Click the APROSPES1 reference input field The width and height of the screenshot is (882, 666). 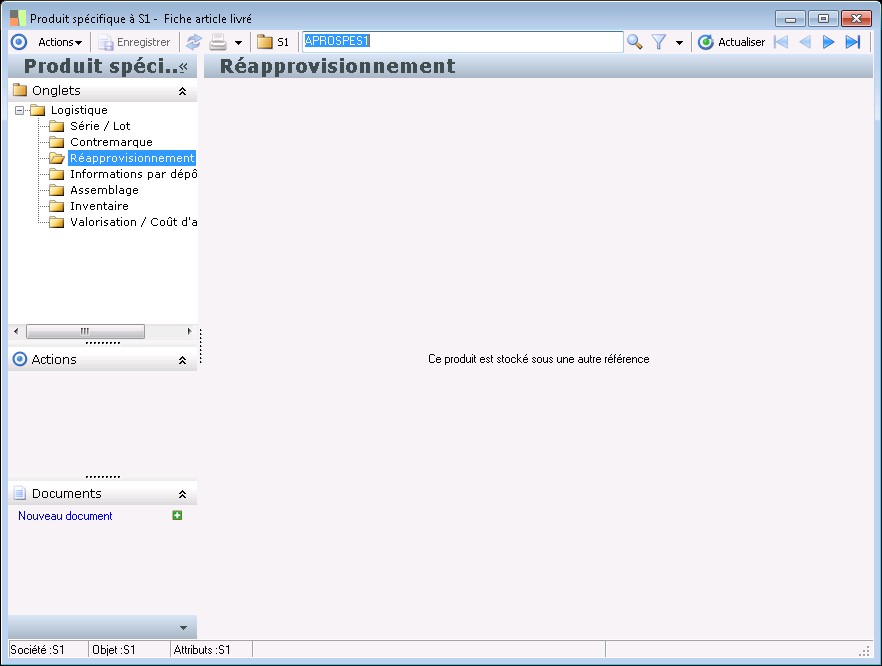click(462, 42)
